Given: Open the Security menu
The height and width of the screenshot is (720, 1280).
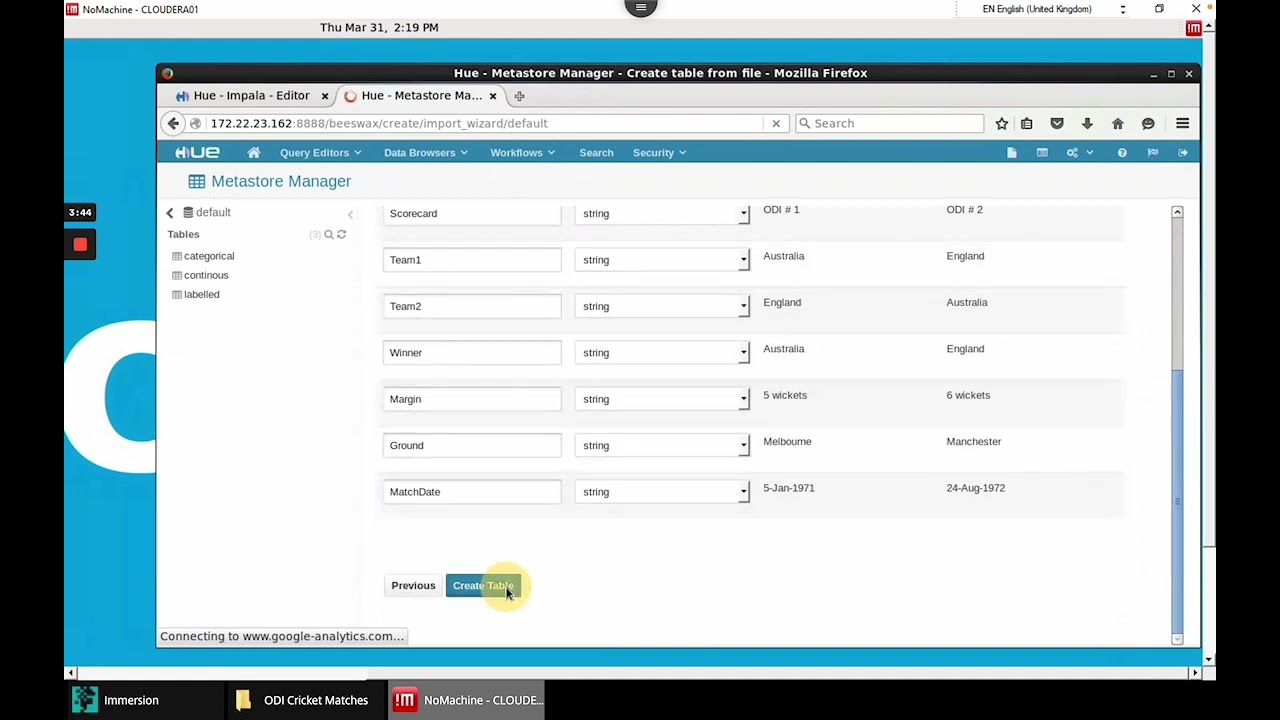Looking at the screenshot, I should [659, 152].
